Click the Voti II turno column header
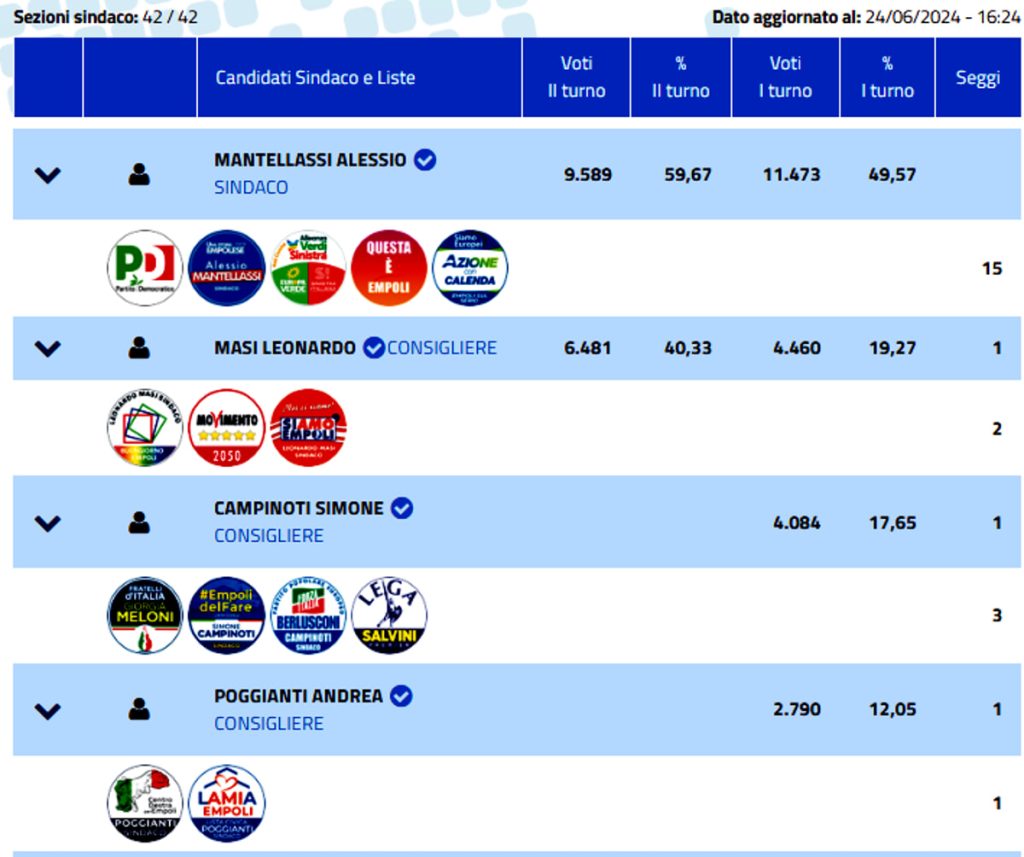Viewport: 1024px width, 857px height. point(576,77)
